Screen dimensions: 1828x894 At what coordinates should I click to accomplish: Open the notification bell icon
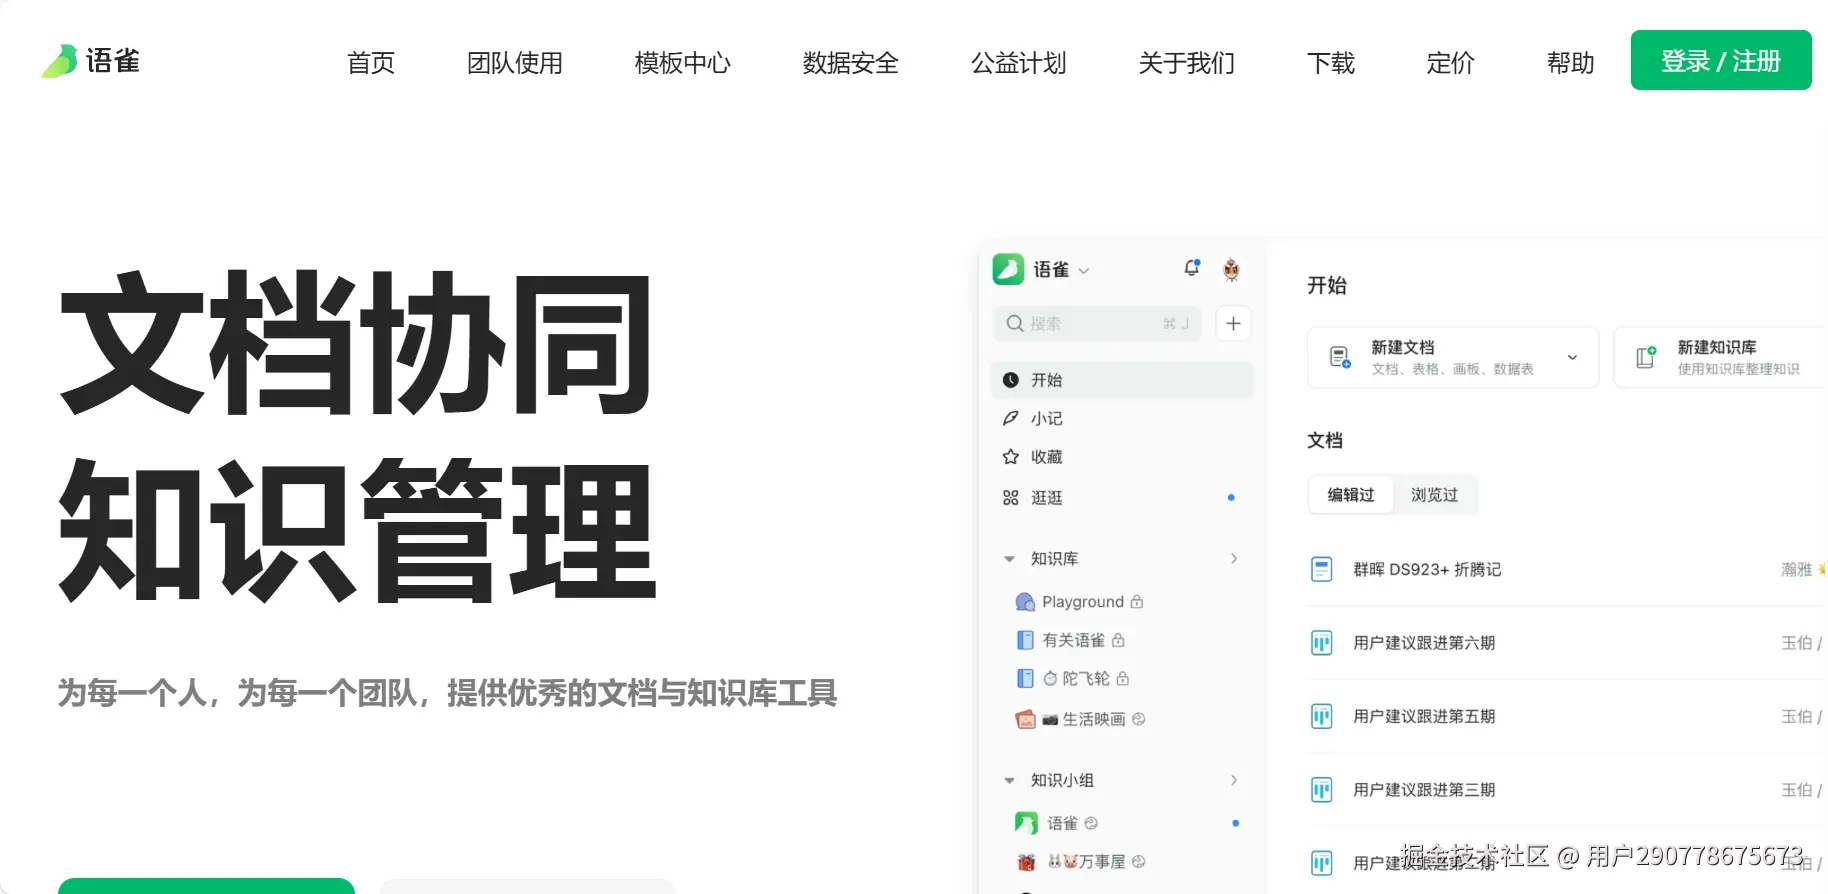[x=1191, y=268]
